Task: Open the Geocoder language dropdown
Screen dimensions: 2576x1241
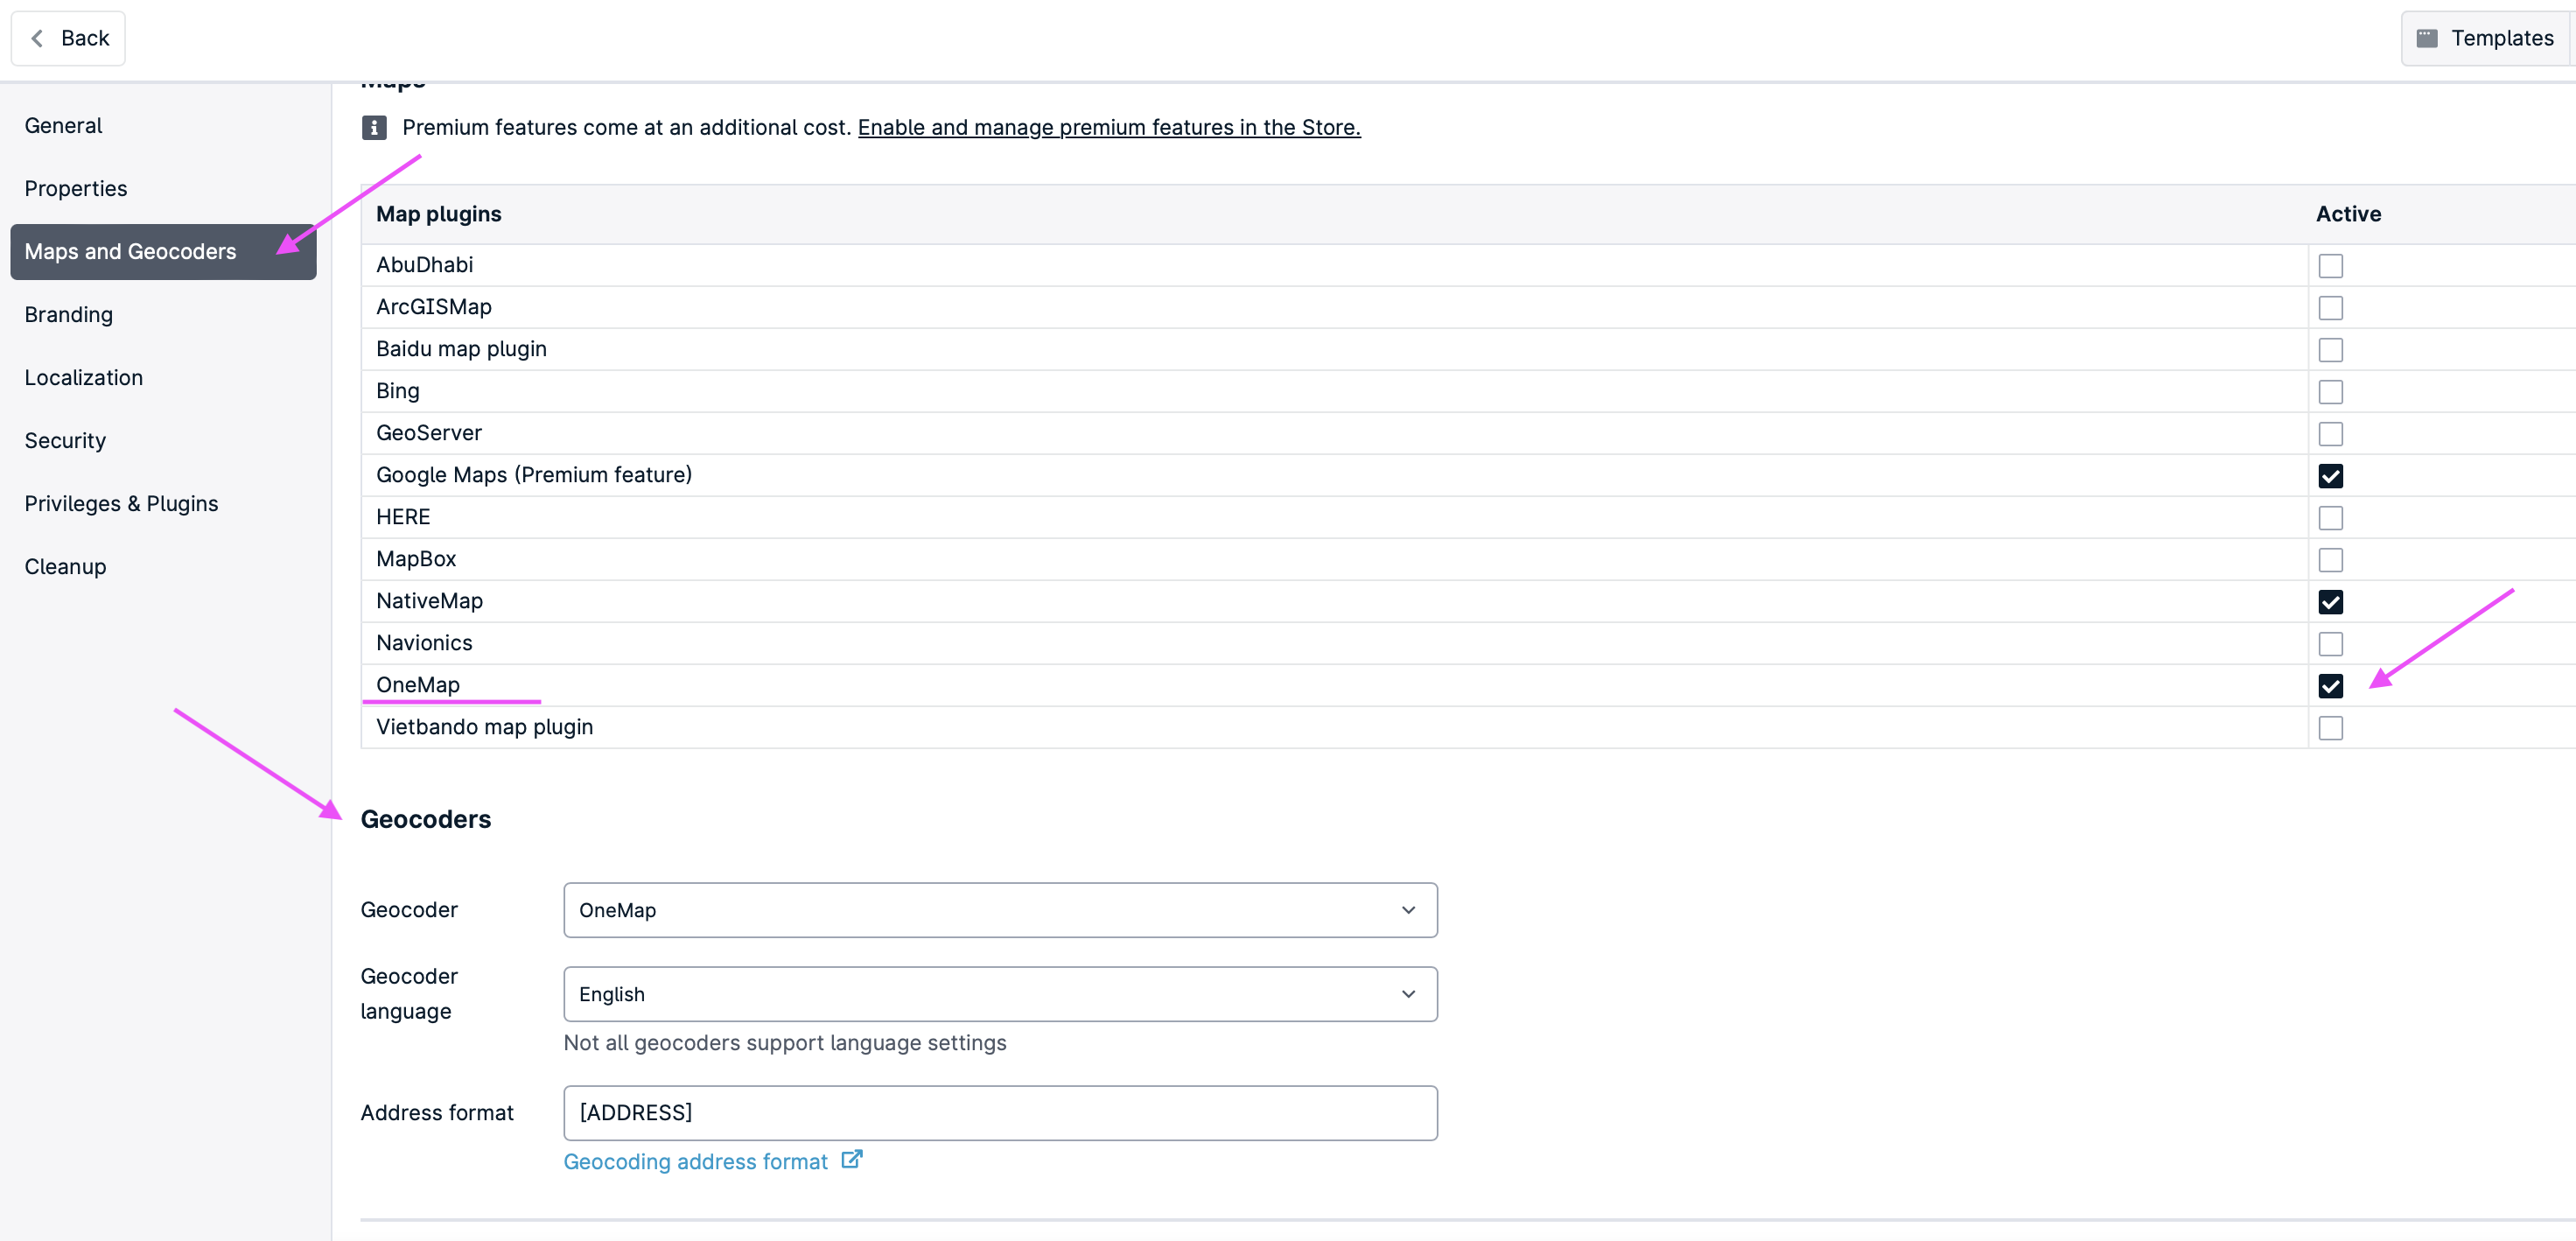Action: [999, 993]
